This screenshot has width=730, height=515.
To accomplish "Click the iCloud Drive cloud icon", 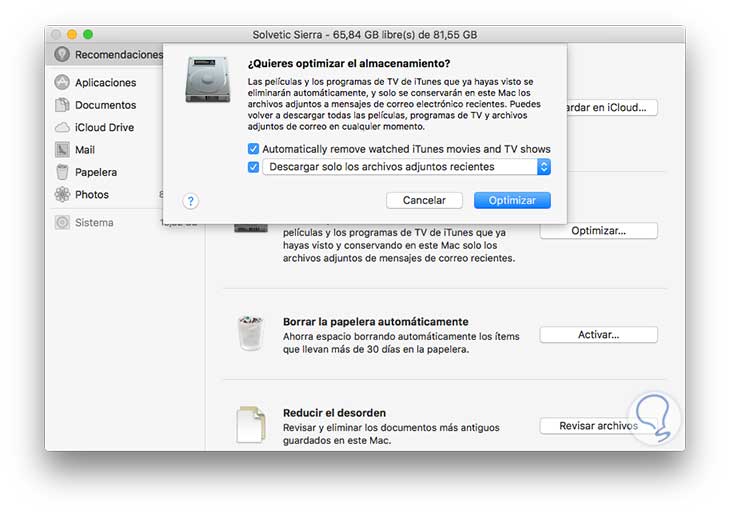I will tap(62, 127).
